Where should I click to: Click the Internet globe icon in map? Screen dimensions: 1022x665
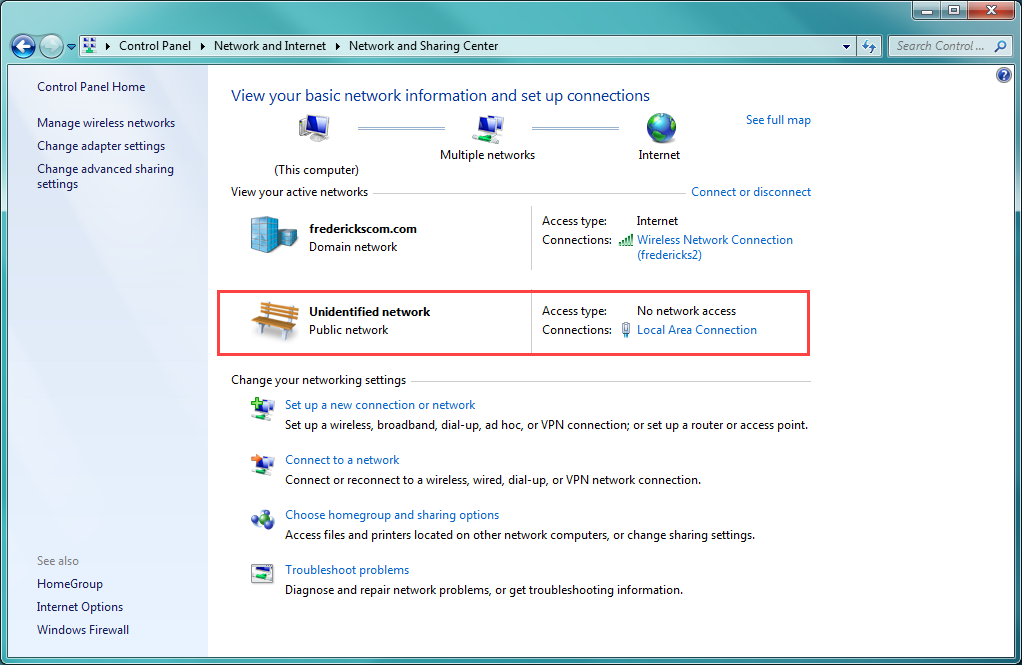coord(661,128)
